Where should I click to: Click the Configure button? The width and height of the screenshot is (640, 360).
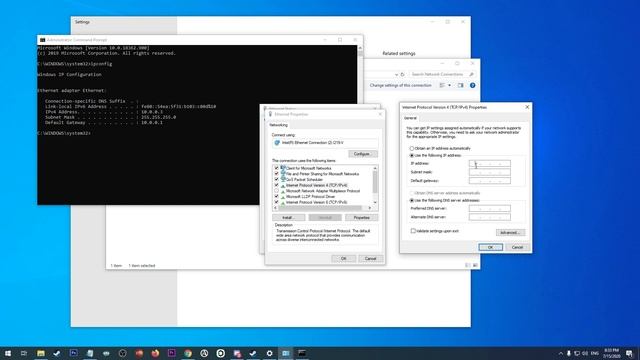point(362,154)
